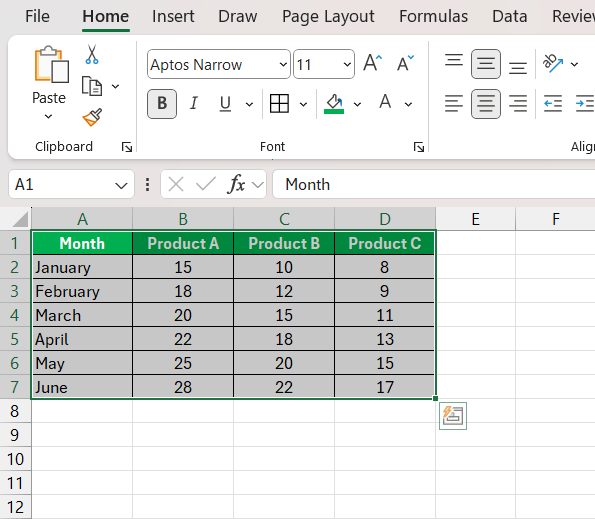The height and width of the screenshot is (519, 595).
Task: Open font name dropdown Aptos Narrow
Action: click(283, 64)
